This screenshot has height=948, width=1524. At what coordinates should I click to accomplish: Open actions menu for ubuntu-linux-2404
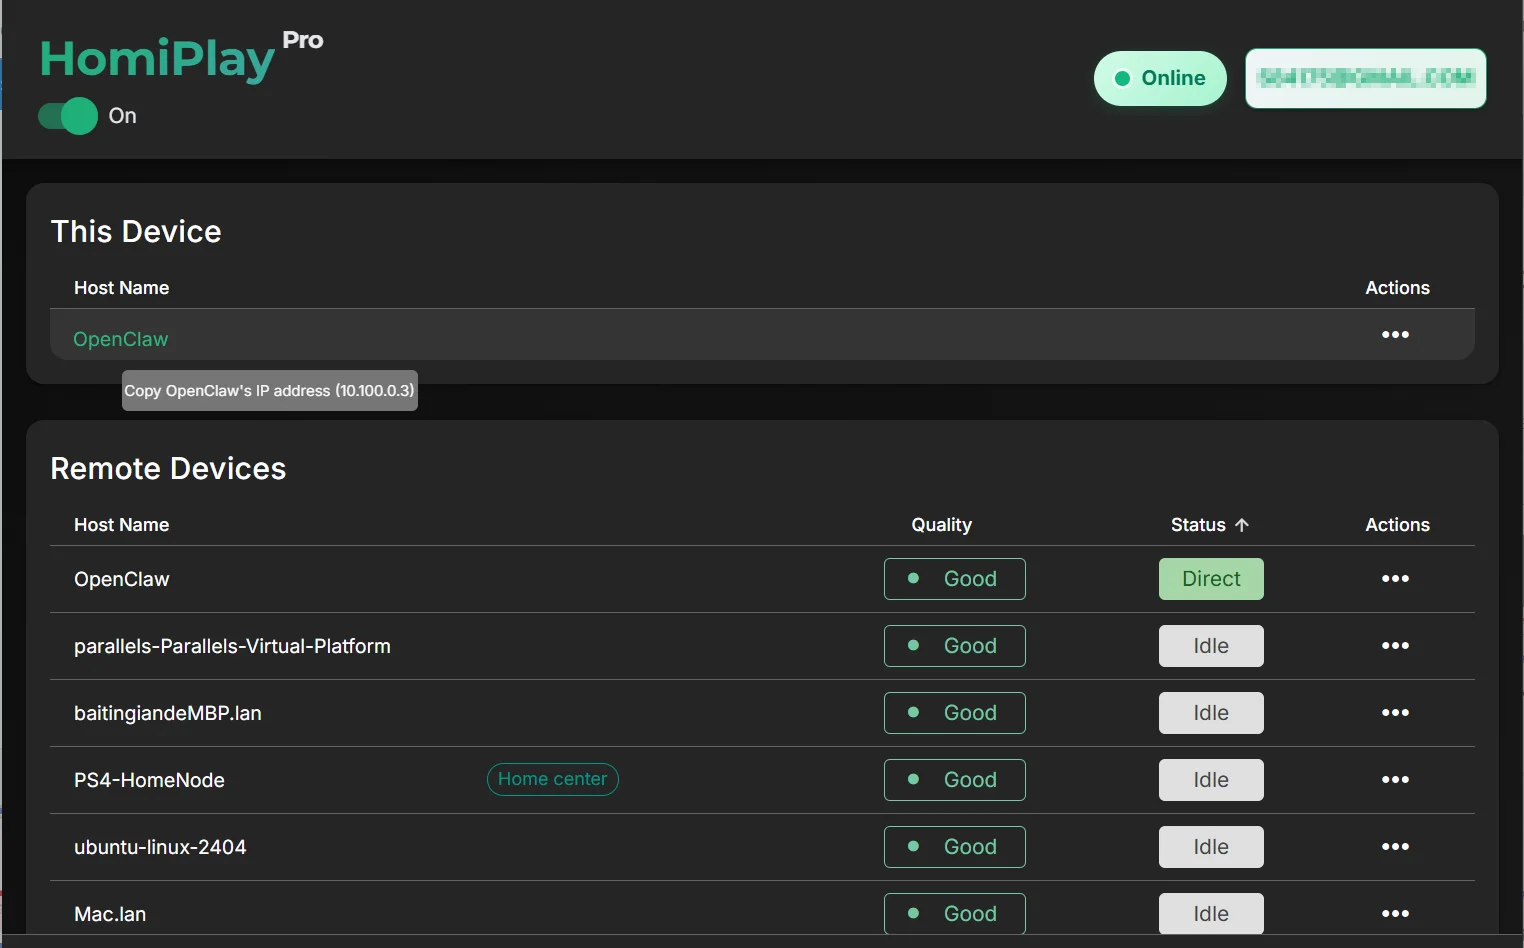coord(1395,847)
